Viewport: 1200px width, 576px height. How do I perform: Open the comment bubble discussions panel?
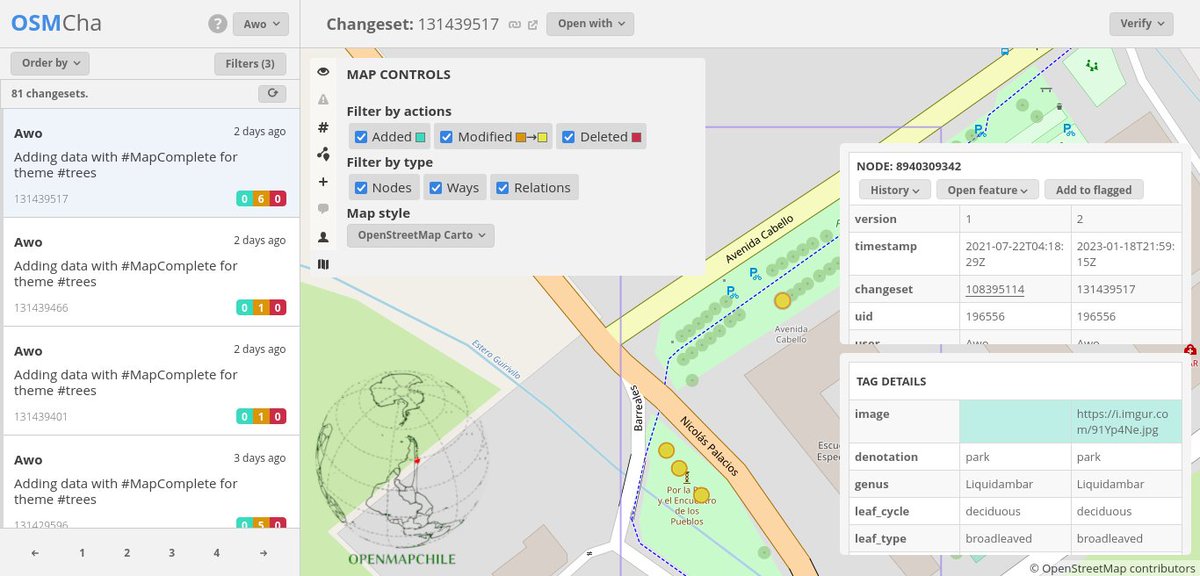point(323,209)
